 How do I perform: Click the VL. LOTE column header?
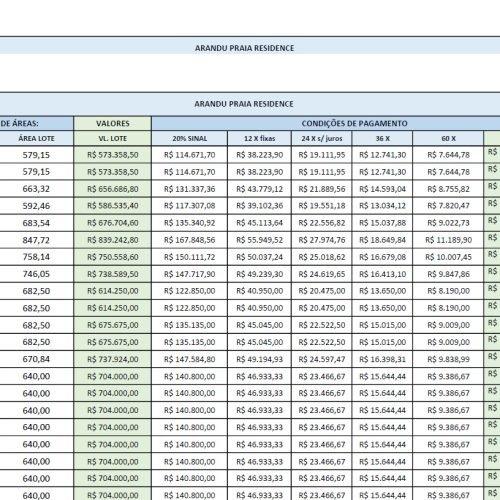pyautogui.click(x=113, y=138)
